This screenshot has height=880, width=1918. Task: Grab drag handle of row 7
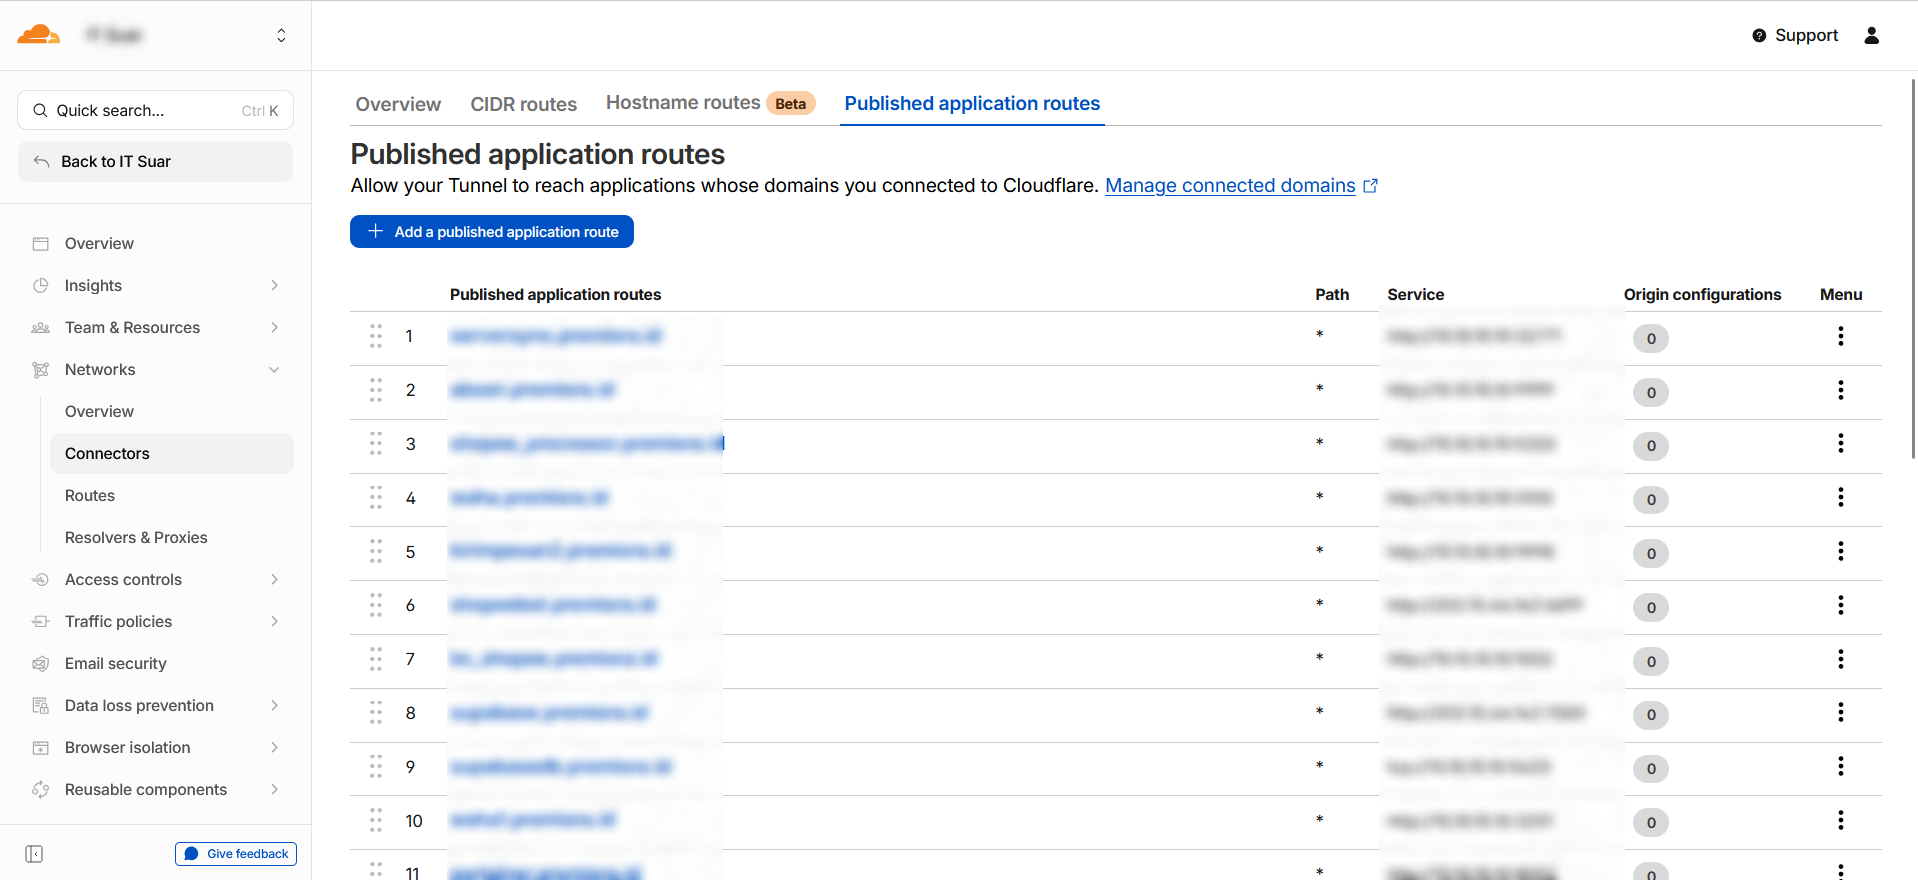pos(376,659)
